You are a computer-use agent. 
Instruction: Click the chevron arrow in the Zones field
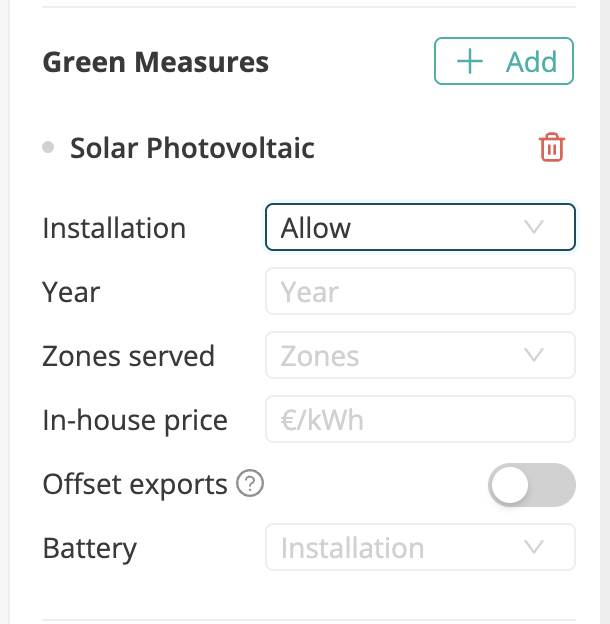534,355
